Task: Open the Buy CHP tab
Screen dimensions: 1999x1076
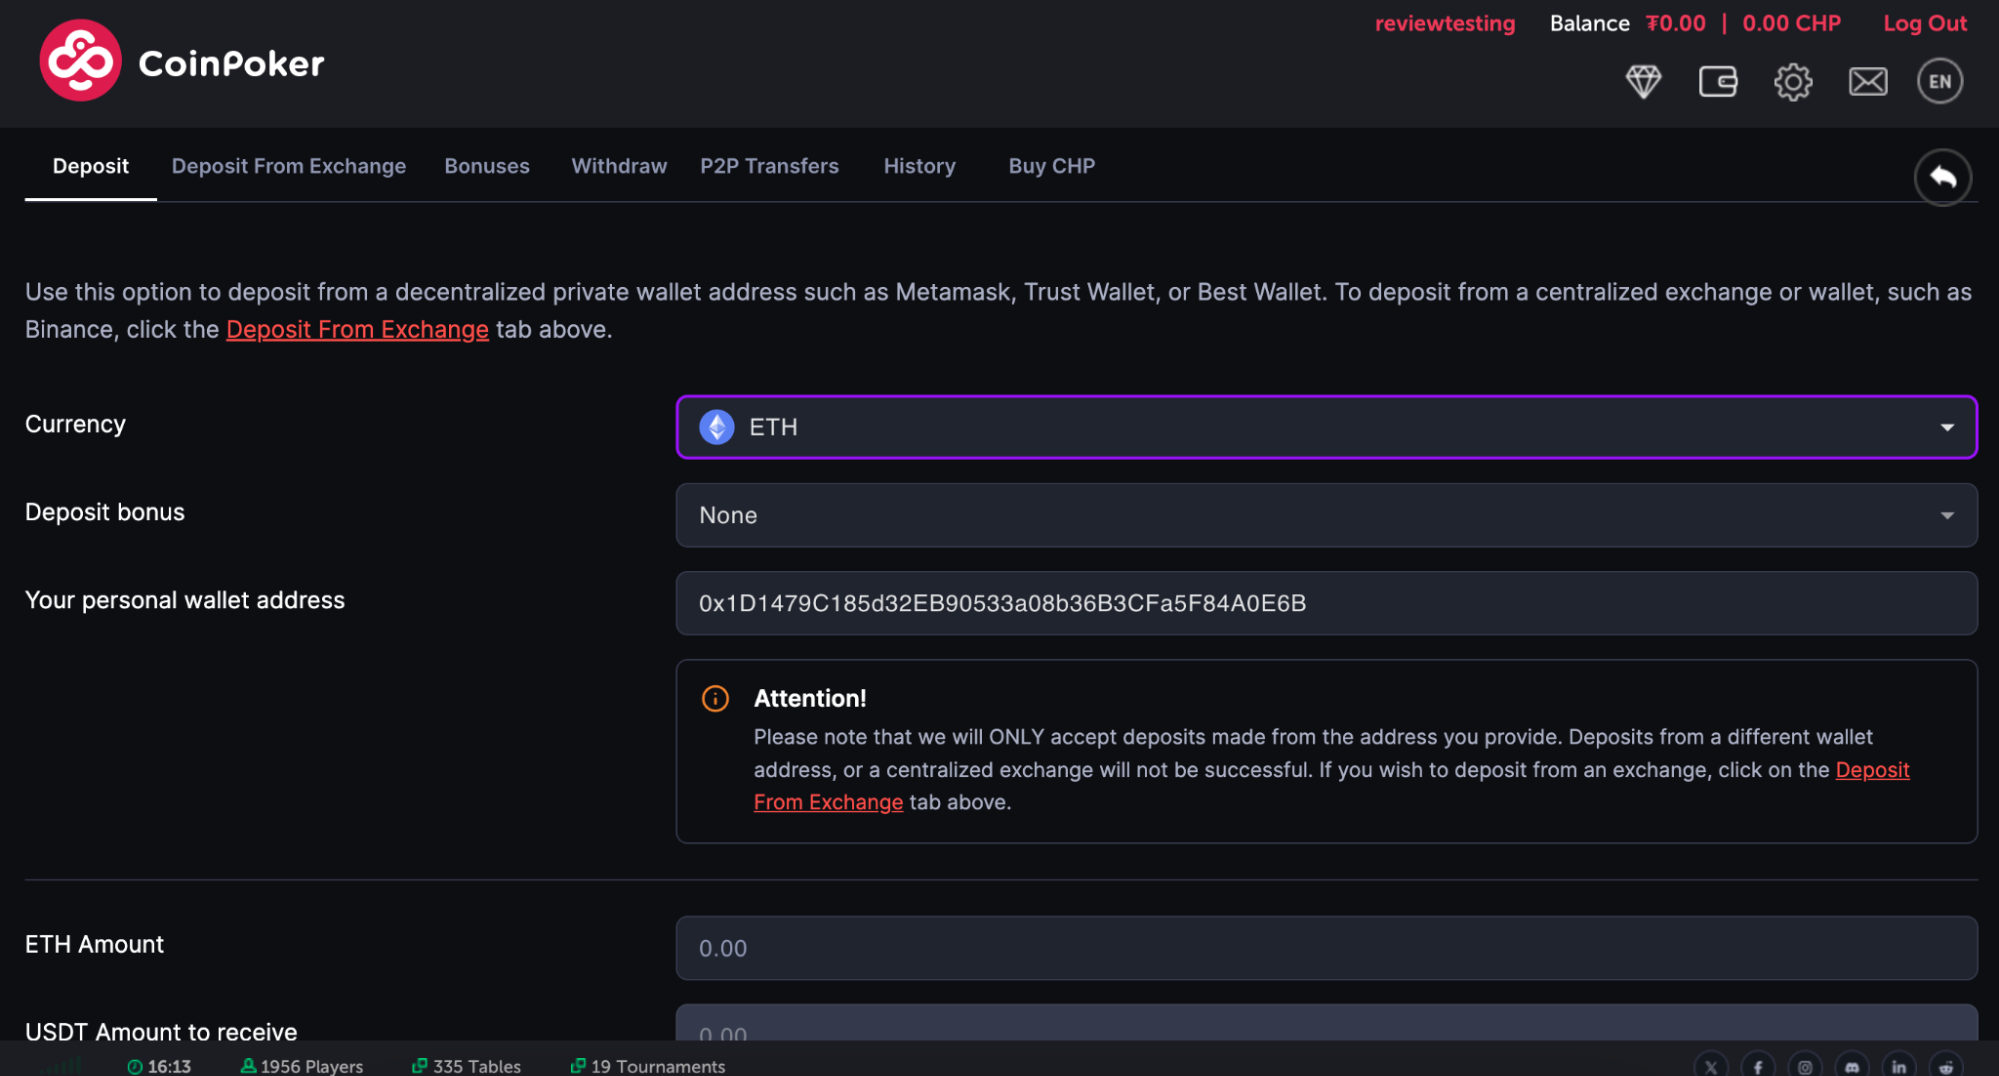Action: (x=1051, y=166)
